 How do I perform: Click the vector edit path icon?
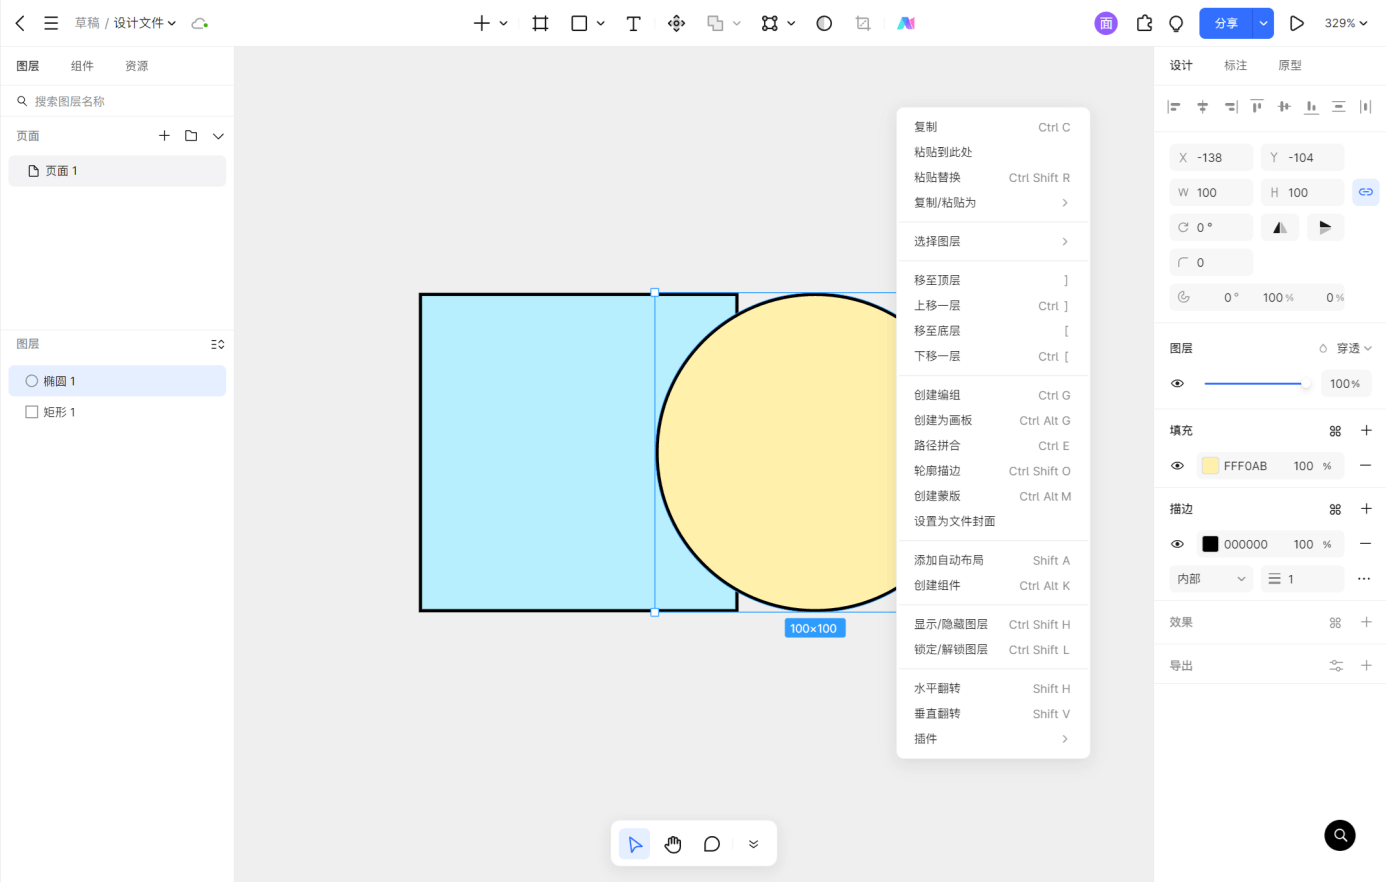pos(769,23)
